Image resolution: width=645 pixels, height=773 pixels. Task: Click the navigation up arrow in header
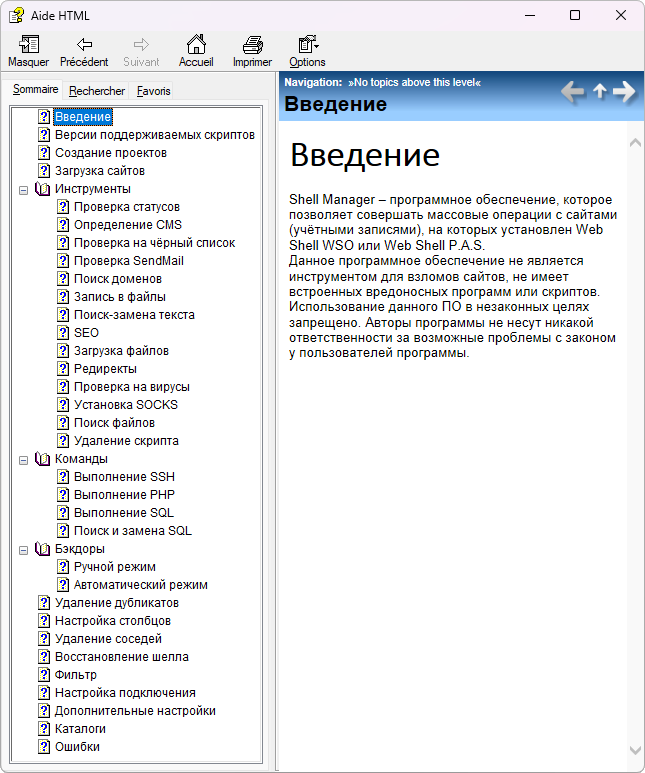[x=599, y=92]
